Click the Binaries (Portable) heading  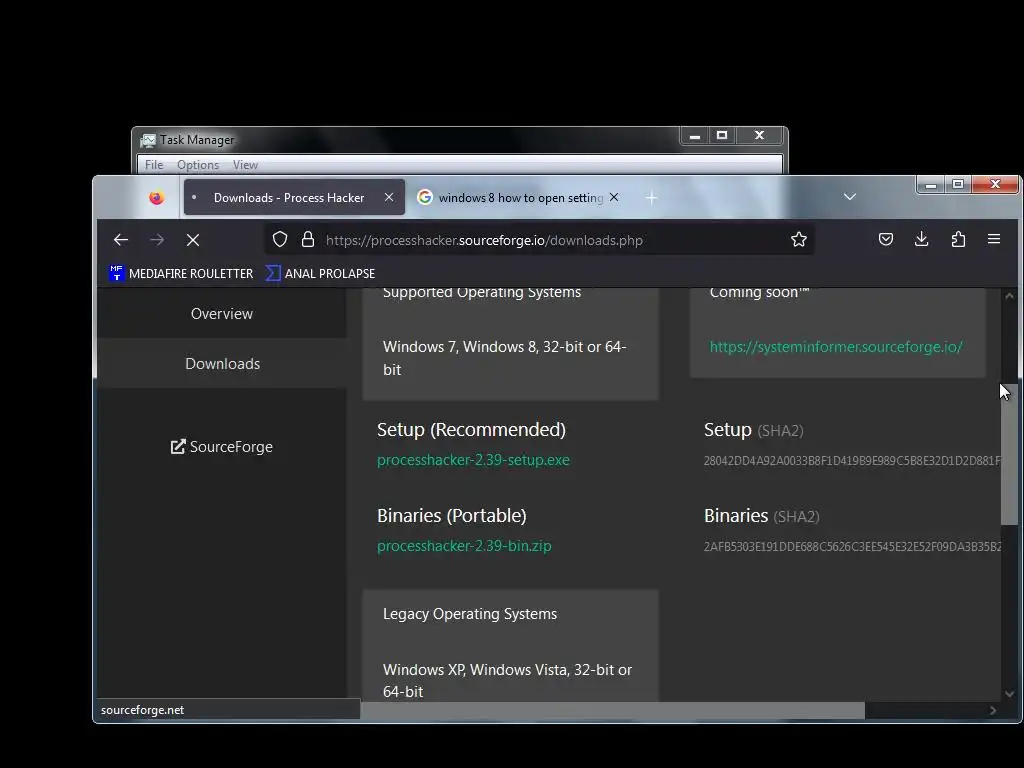coord(452,516)
